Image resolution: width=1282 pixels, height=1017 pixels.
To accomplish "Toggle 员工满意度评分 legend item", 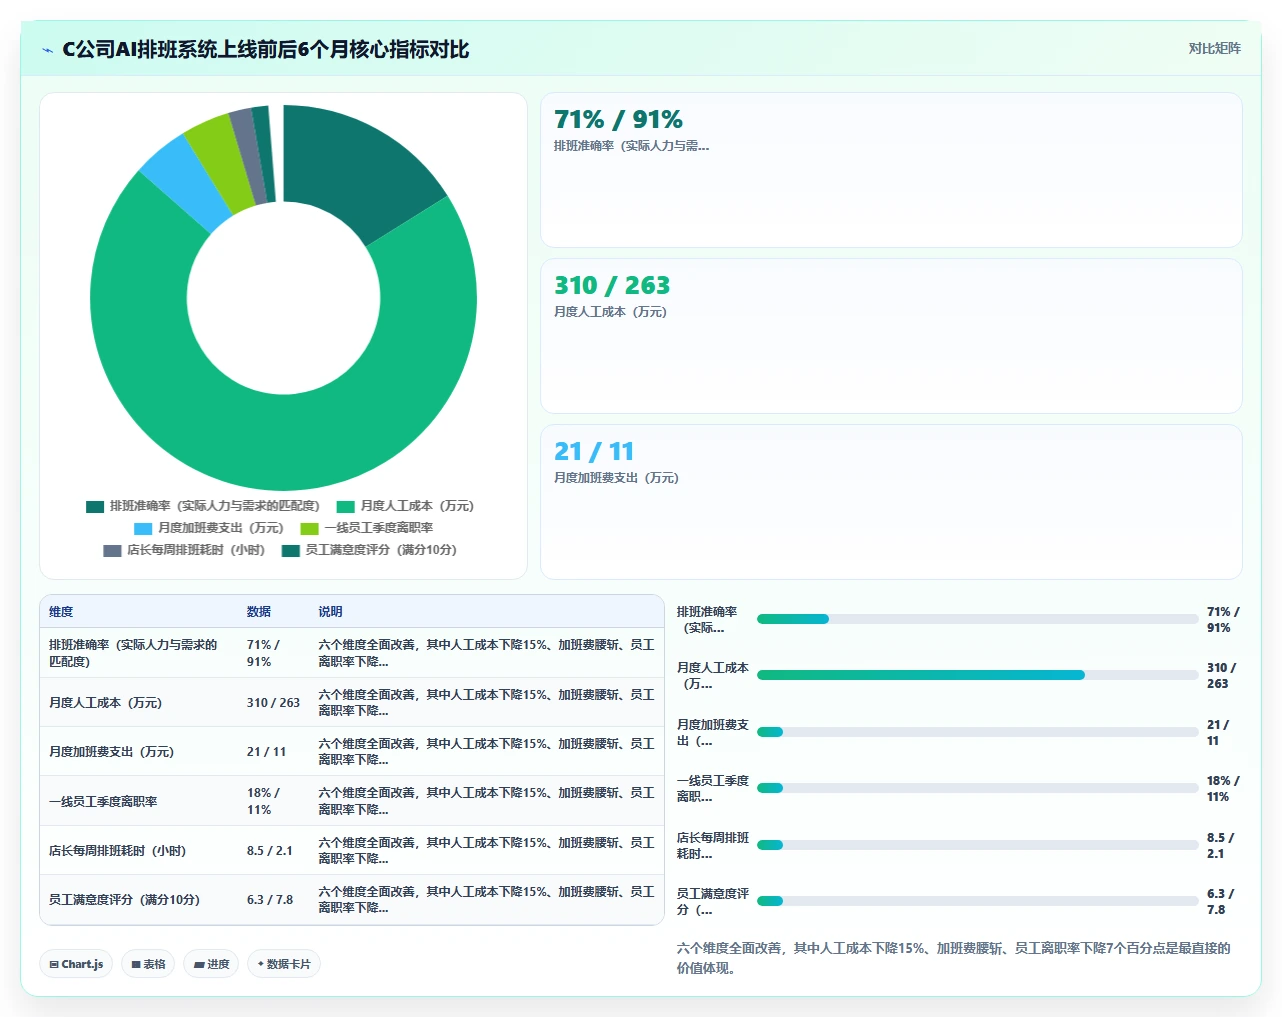I will coord(369,550).
